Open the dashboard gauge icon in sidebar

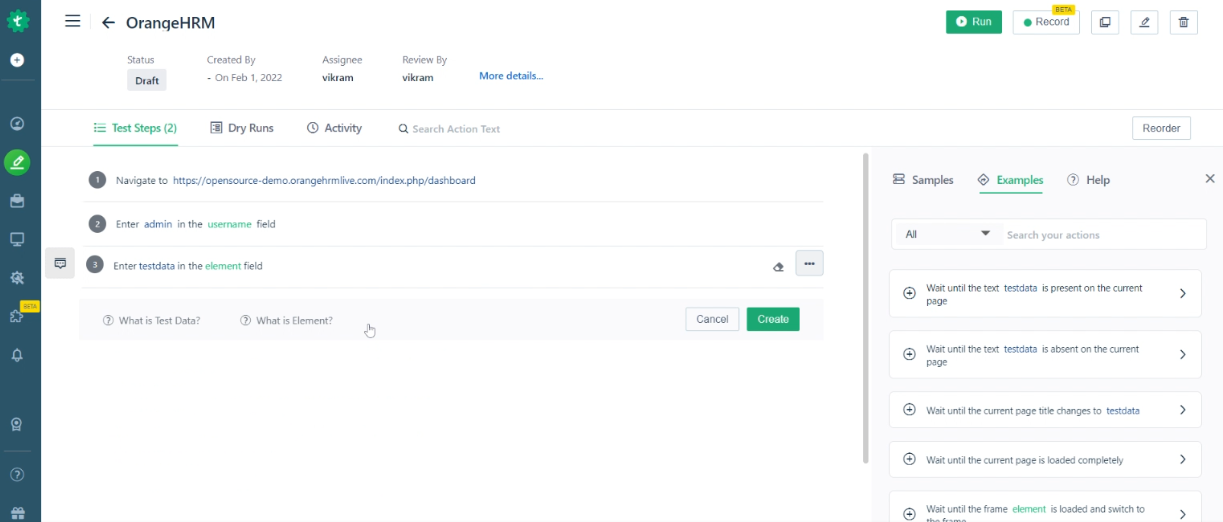(x=17, y=124)
